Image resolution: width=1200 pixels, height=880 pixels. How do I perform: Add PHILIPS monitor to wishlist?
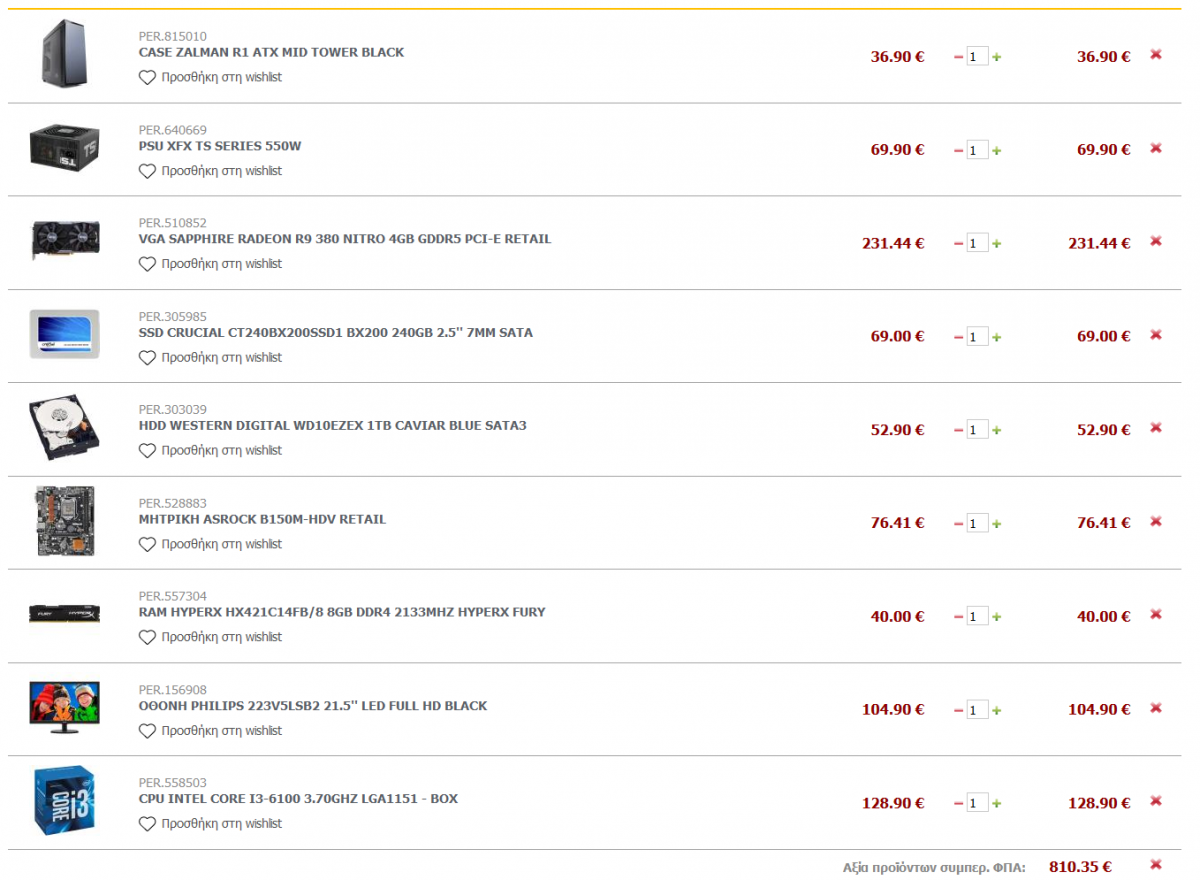click(210, 731)
